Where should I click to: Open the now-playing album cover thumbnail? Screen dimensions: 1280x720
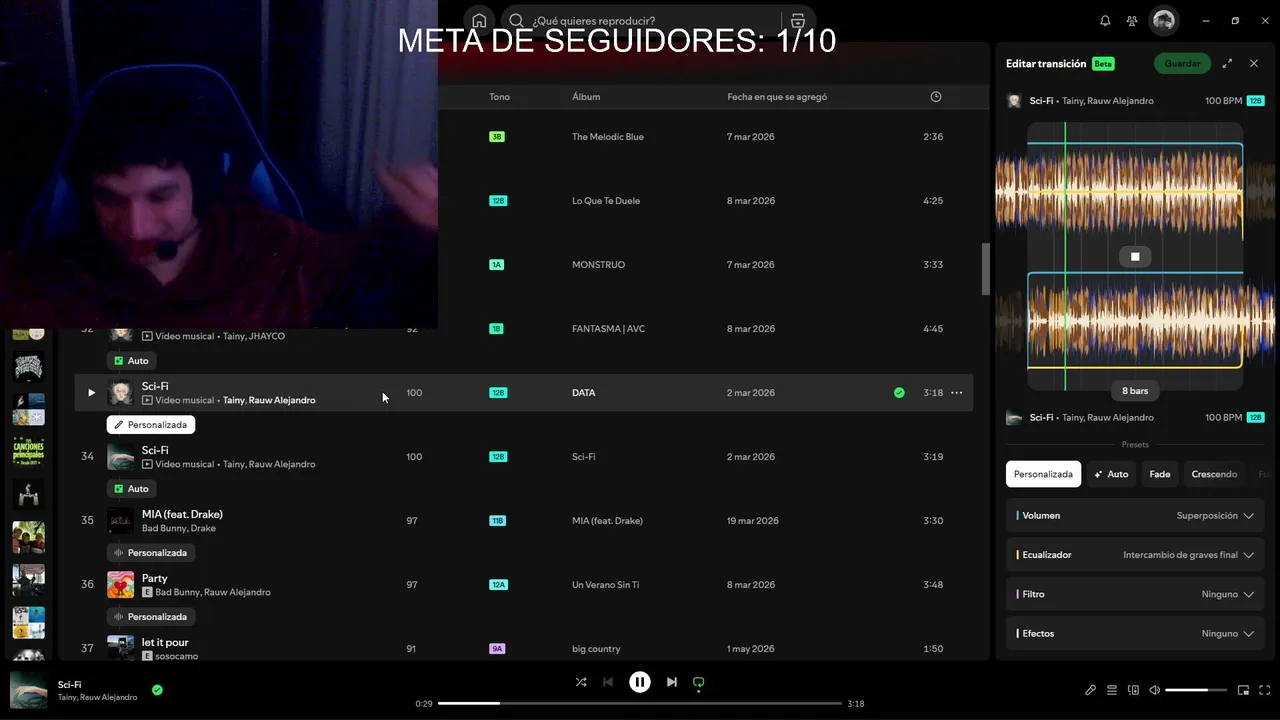click(28, 690)
